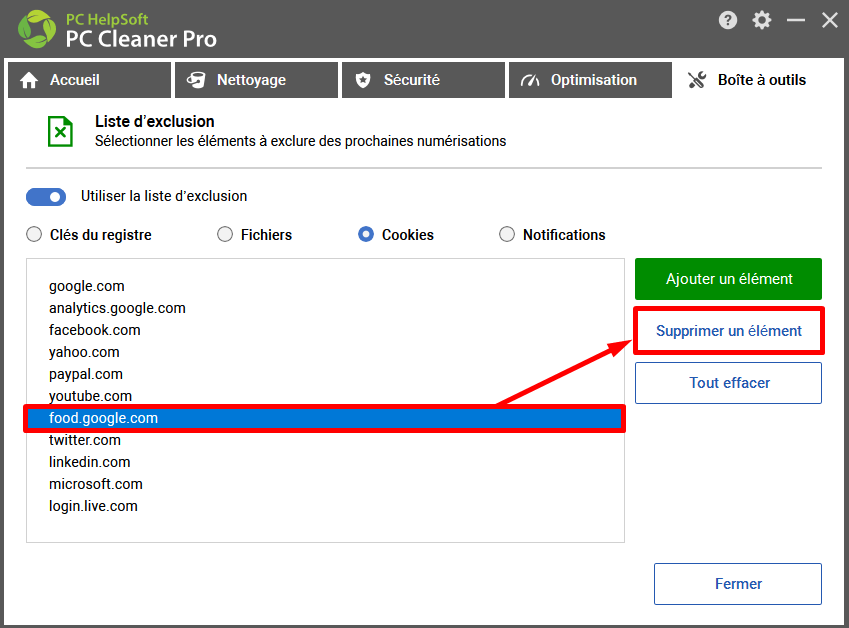This screenshot has height=628, width=849.
Task: Click the green exclusion list document icon
Action: pyautogui.click(x=60, y=132)
